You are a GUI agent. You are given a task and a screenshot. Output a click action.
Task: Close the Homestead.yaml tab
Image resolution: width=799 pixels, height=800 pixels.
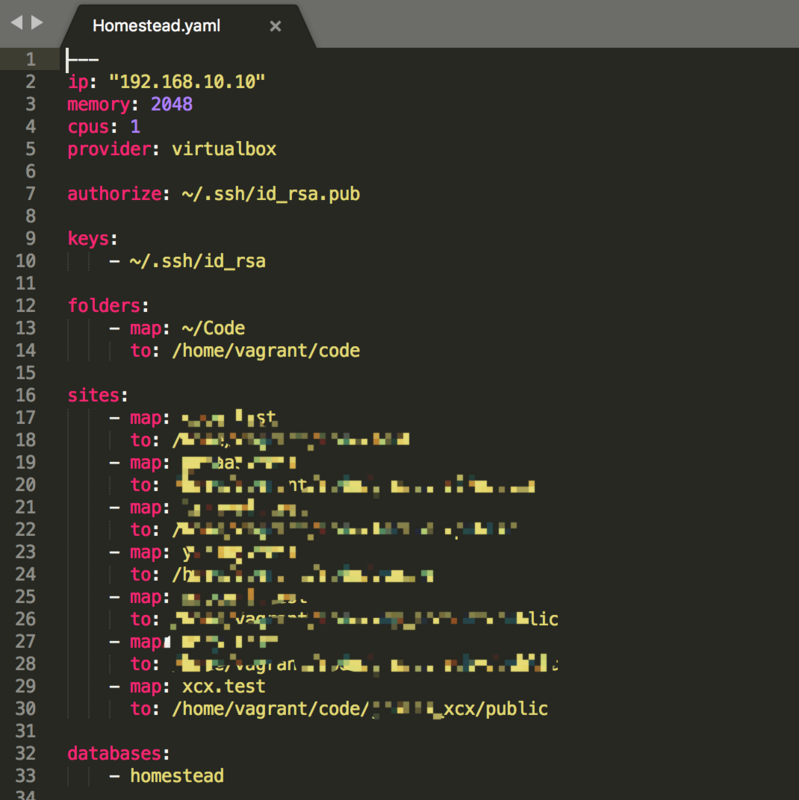tap(275, 26)
